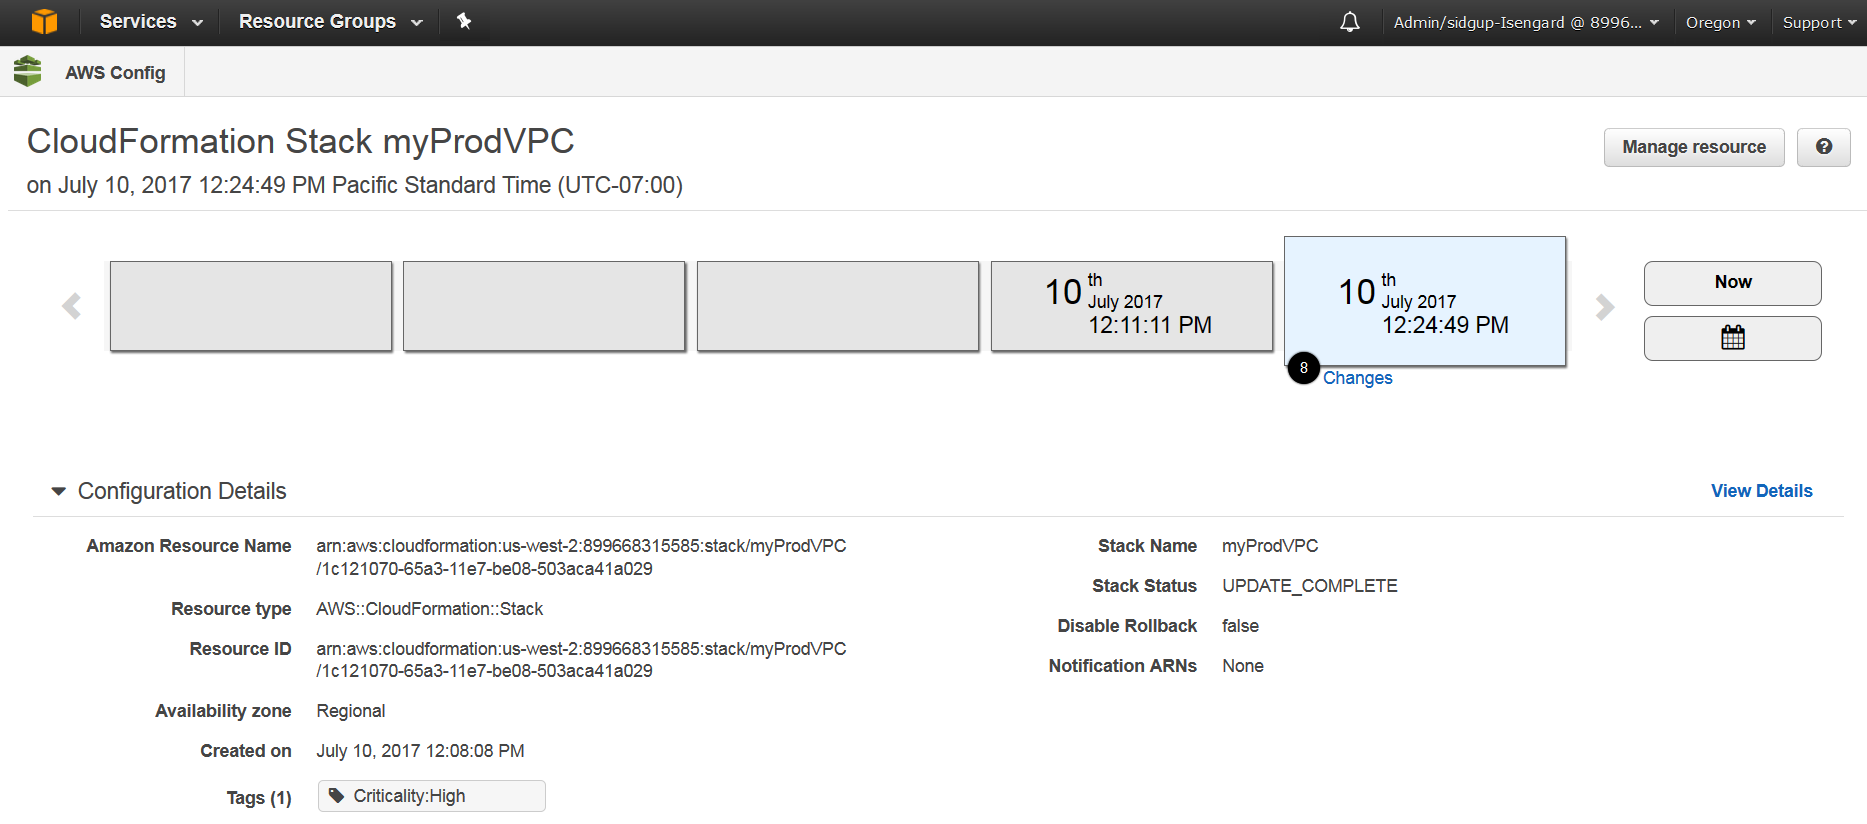Go to later timeline with right arrow
Screen dimensions: 1867x824
click(1605, 306)
